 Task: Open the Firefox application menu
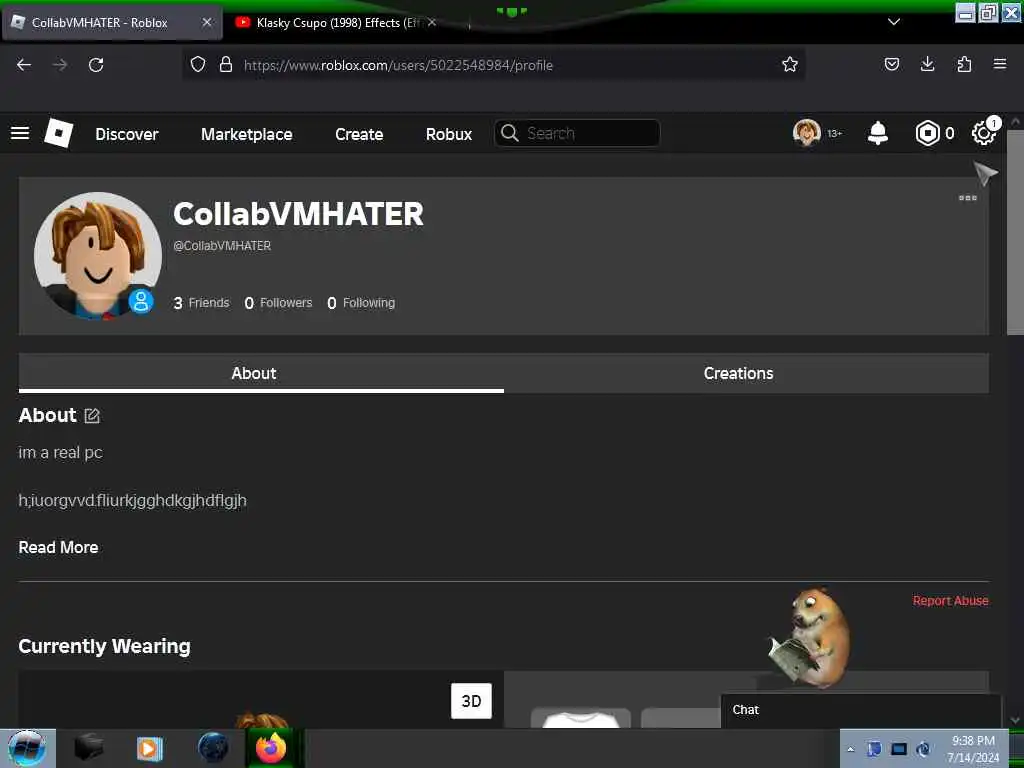point(1000,64)
